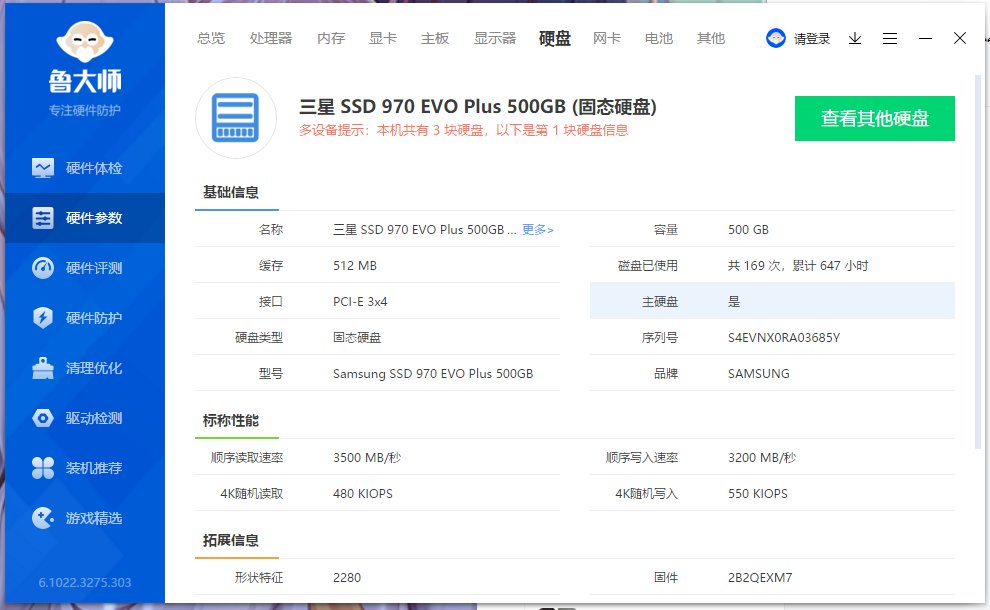This screenshot has width=990, height=610.
Task: Click the 3200 MB/秒 write speed value
Action: (761, 458)
